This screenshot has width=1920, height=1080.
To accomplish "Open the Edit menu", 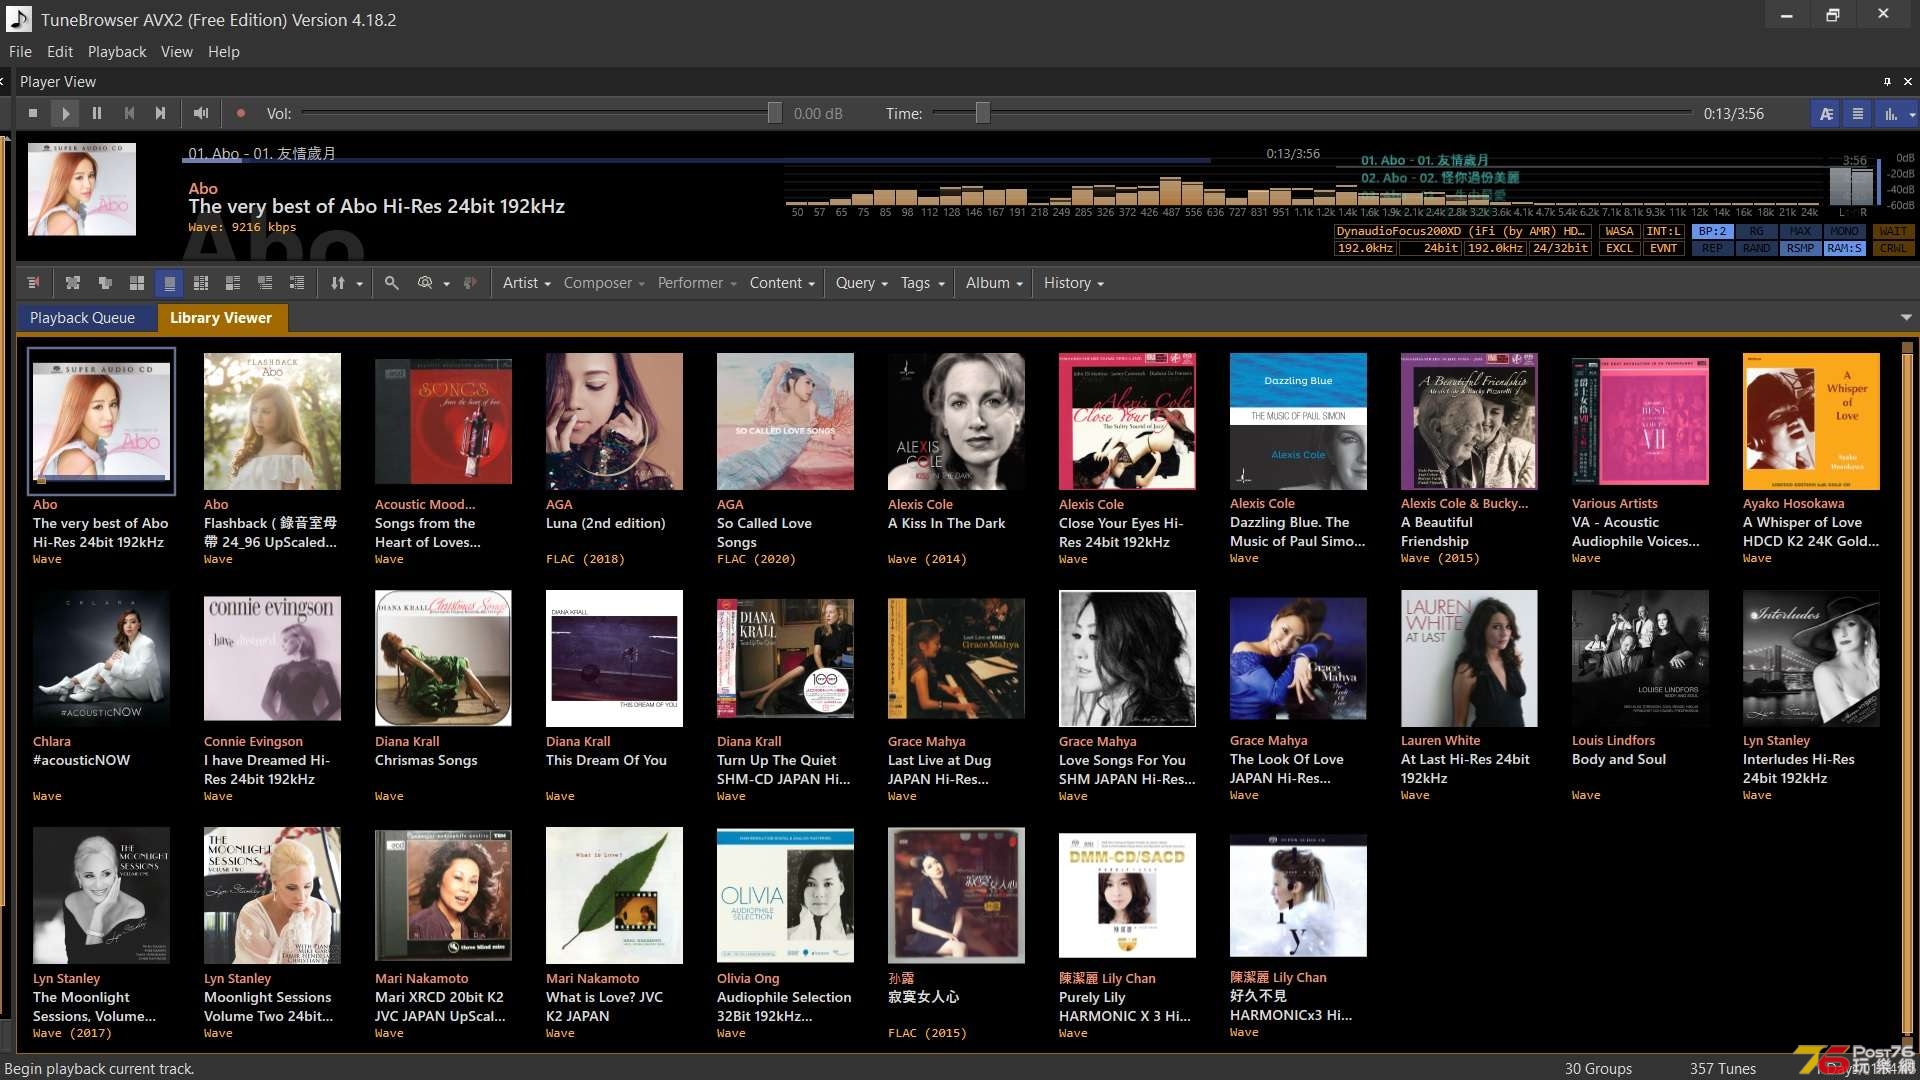I will 60,52.
